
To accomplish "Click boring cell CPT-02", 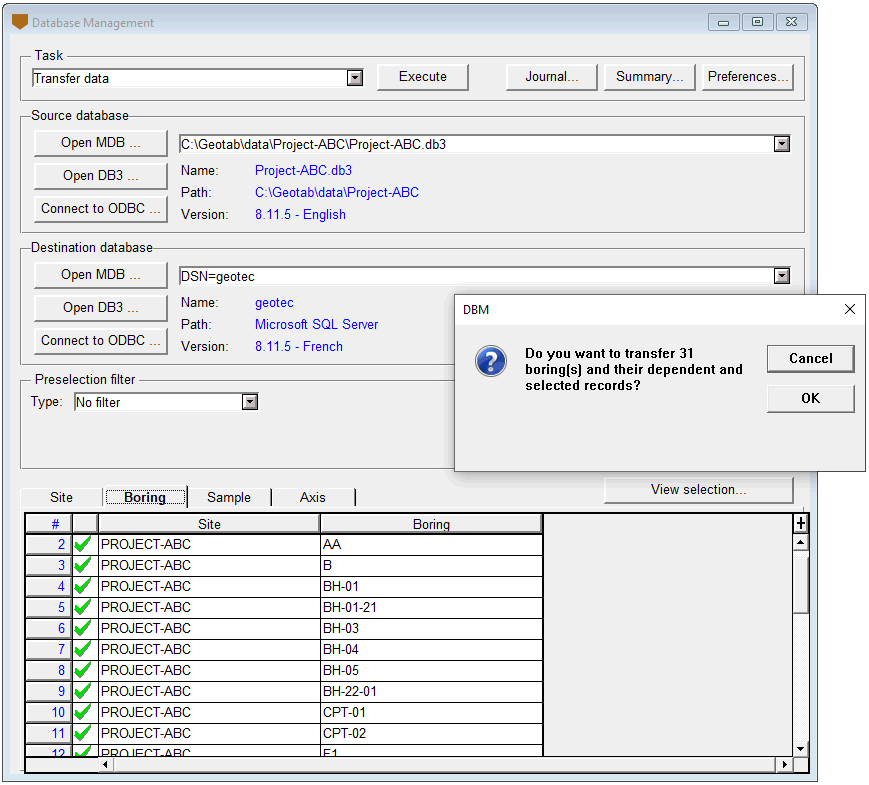I will point(431,733).
